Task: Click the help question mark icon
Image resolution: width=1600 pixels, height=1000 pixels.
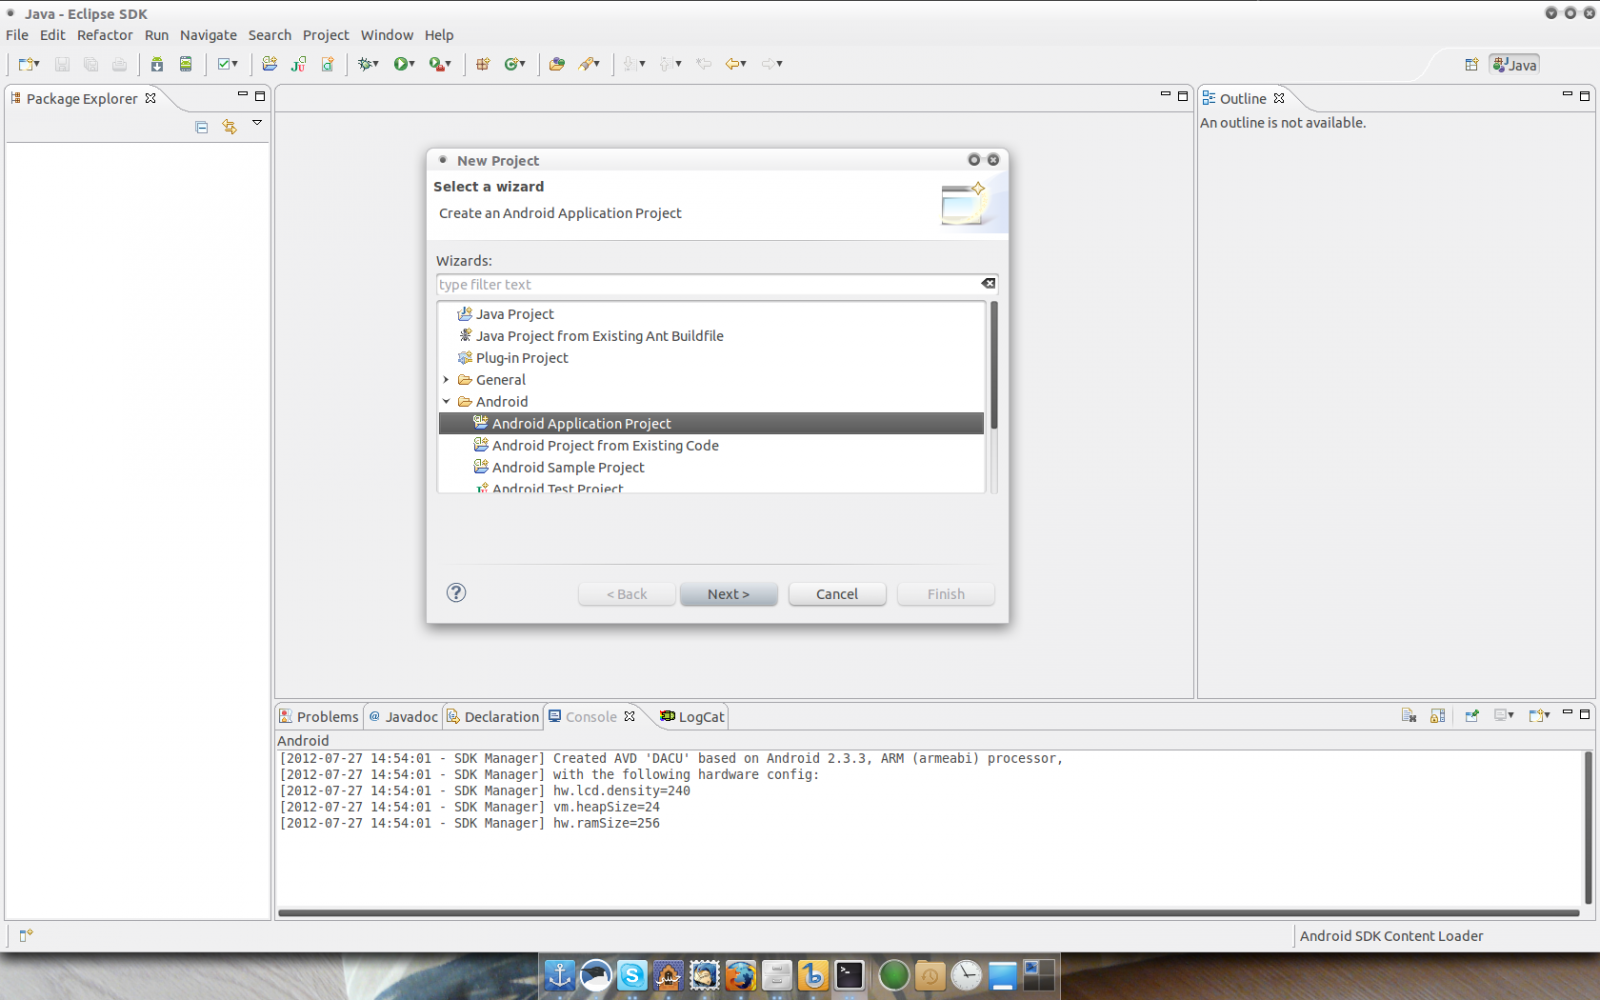Action: [456, 593]
